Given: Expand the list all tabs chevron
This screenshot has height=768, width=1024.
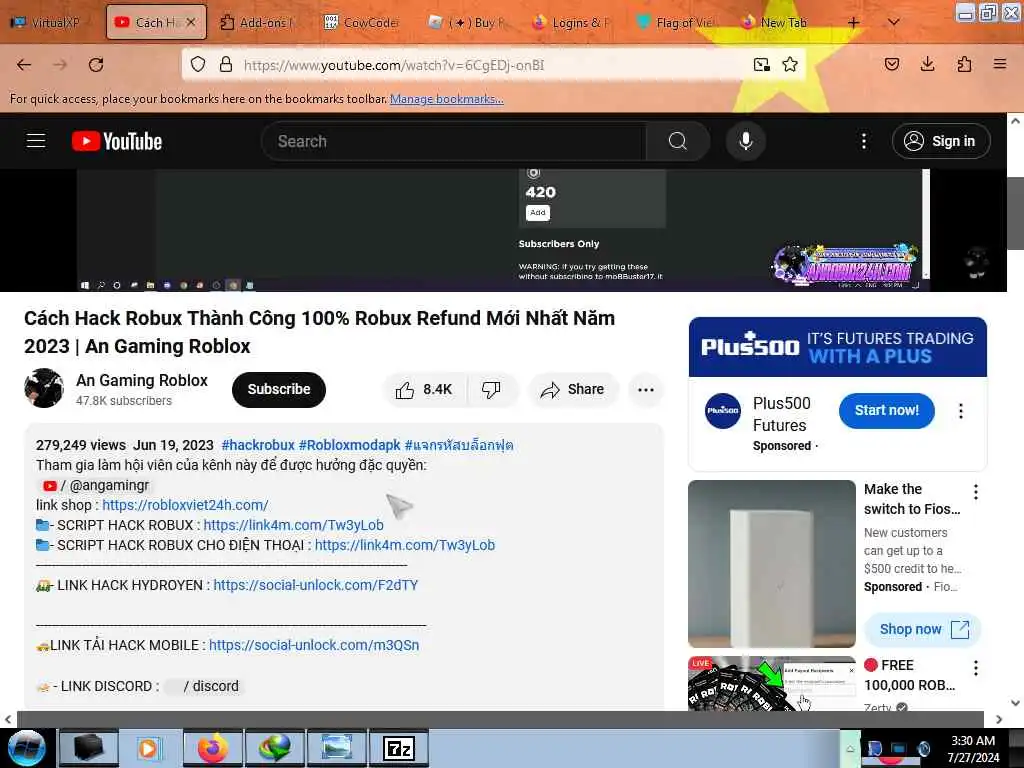Looking at the screenshot, I should coord(894,22).
